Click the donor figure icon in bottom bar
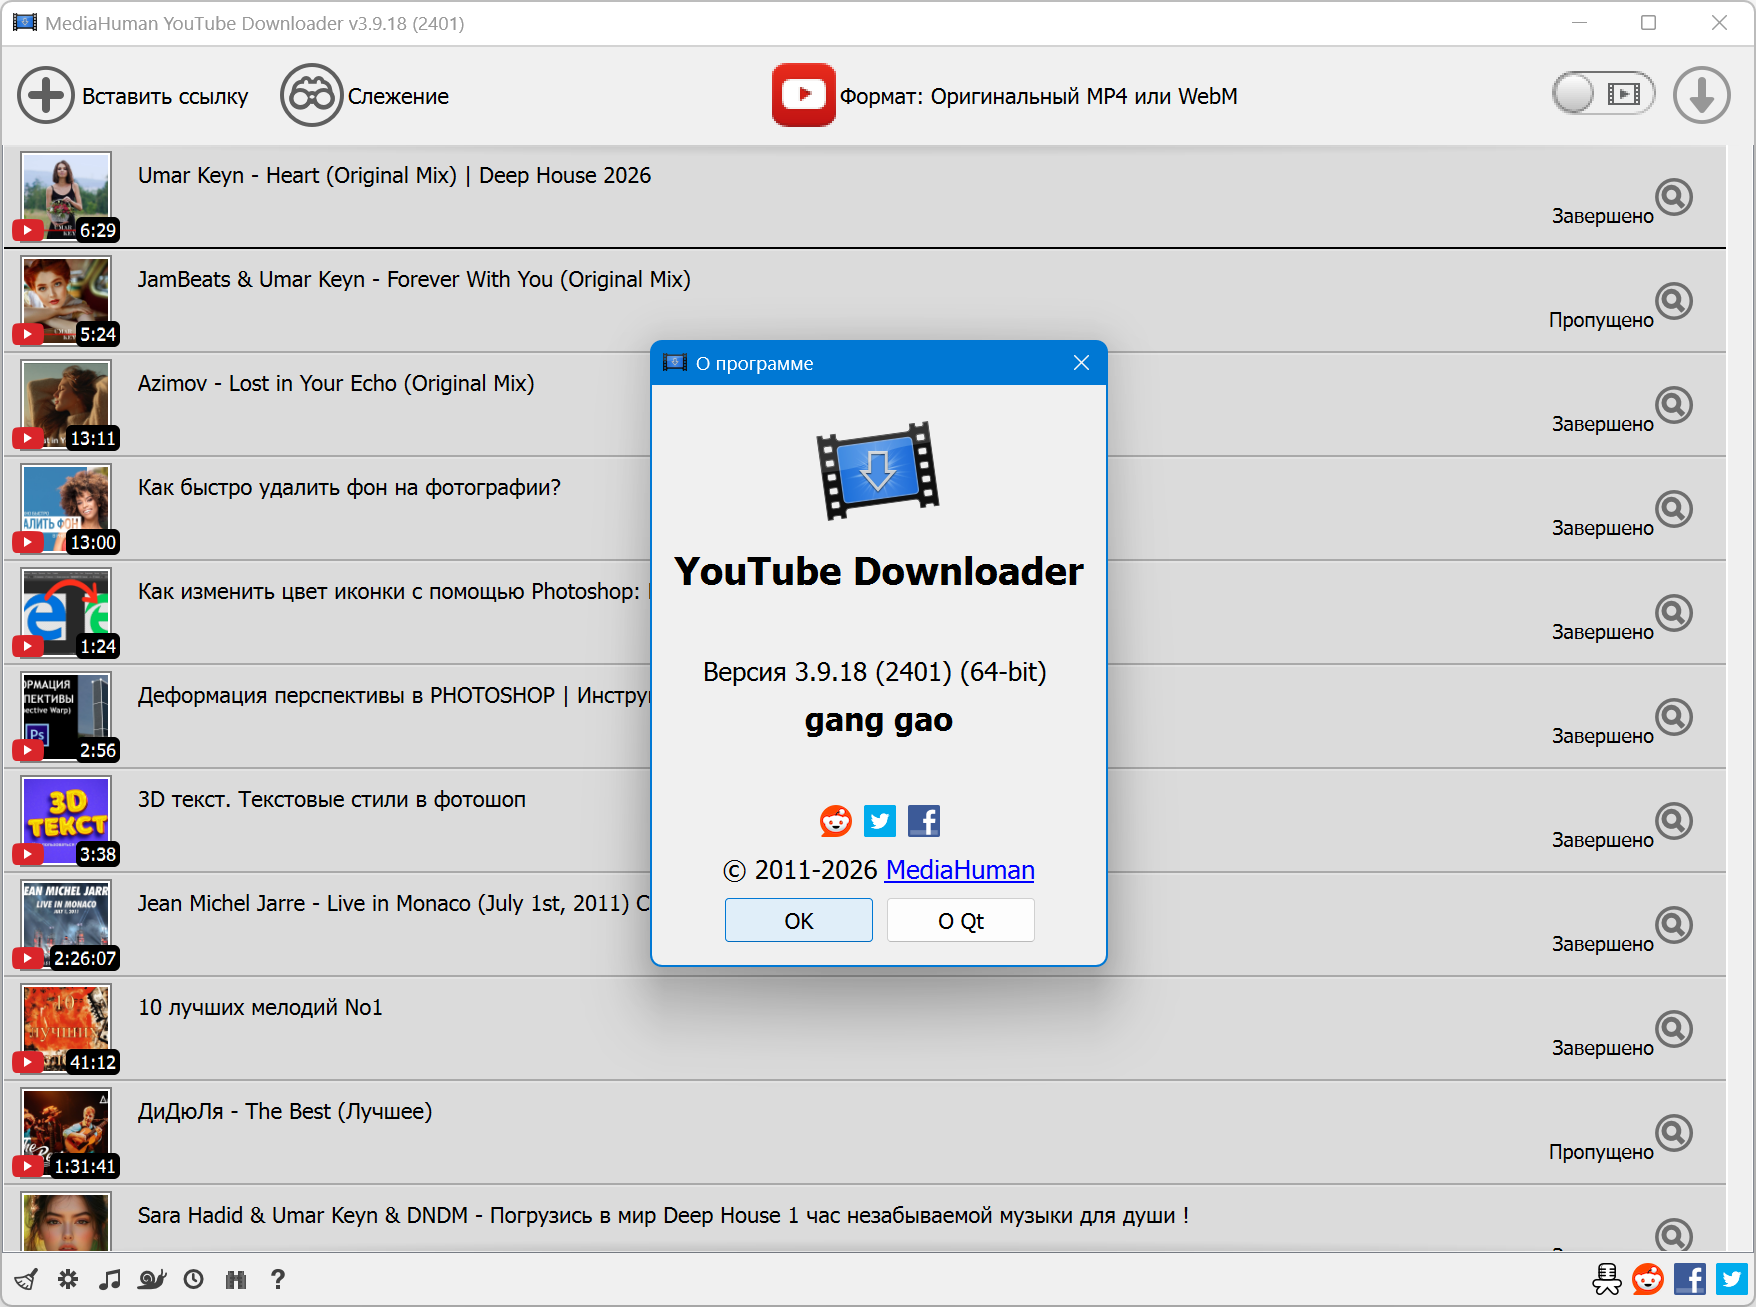 1607,1279
